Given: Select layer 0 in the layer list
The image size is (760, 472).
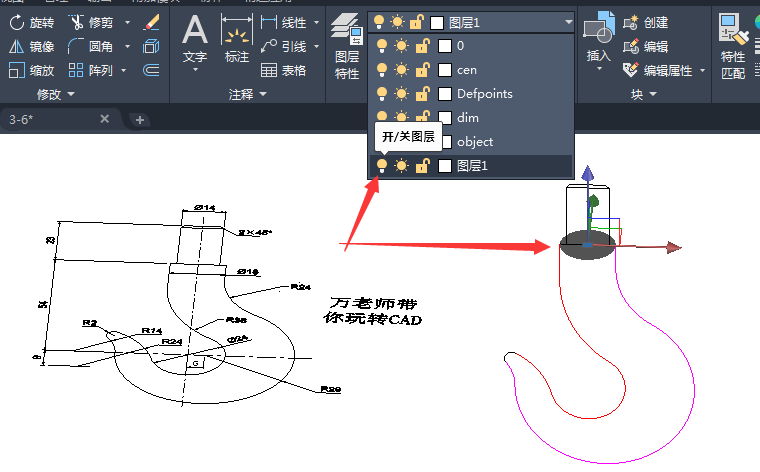Looking at the screenshot, I should click(471, 46).
